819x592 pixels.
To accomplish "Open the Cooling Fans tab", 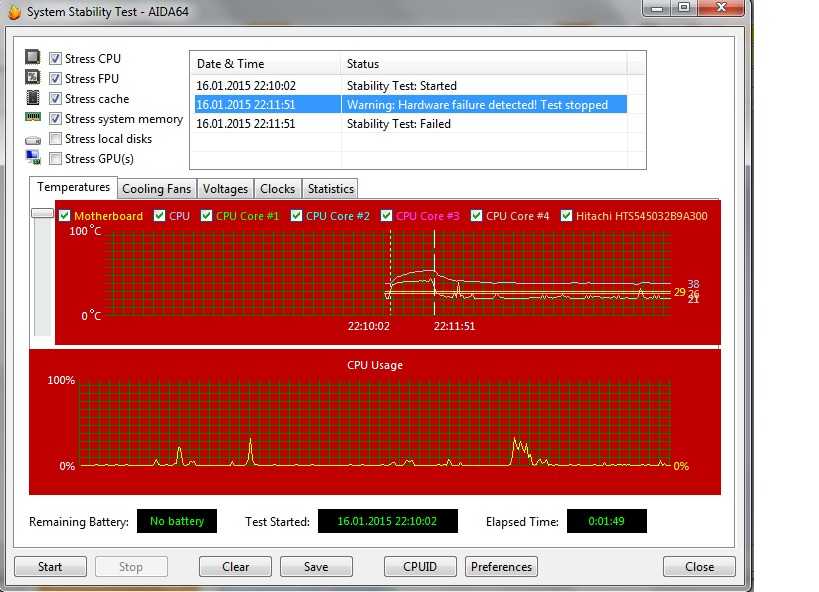I will [157, 189].
